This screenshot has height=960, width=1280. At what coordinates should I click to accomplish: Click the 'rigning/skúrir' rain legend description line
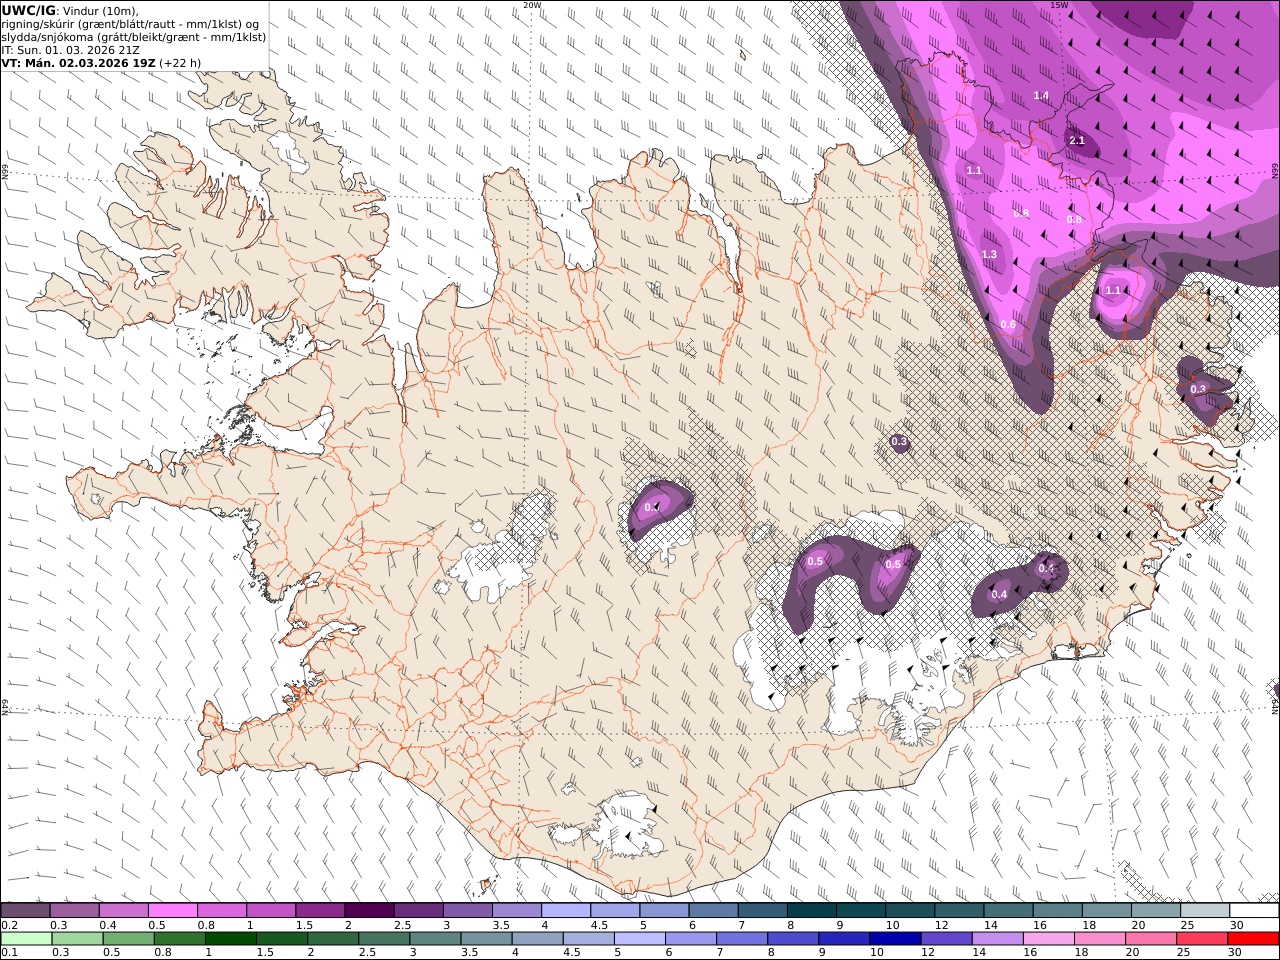tap(131, 24)
